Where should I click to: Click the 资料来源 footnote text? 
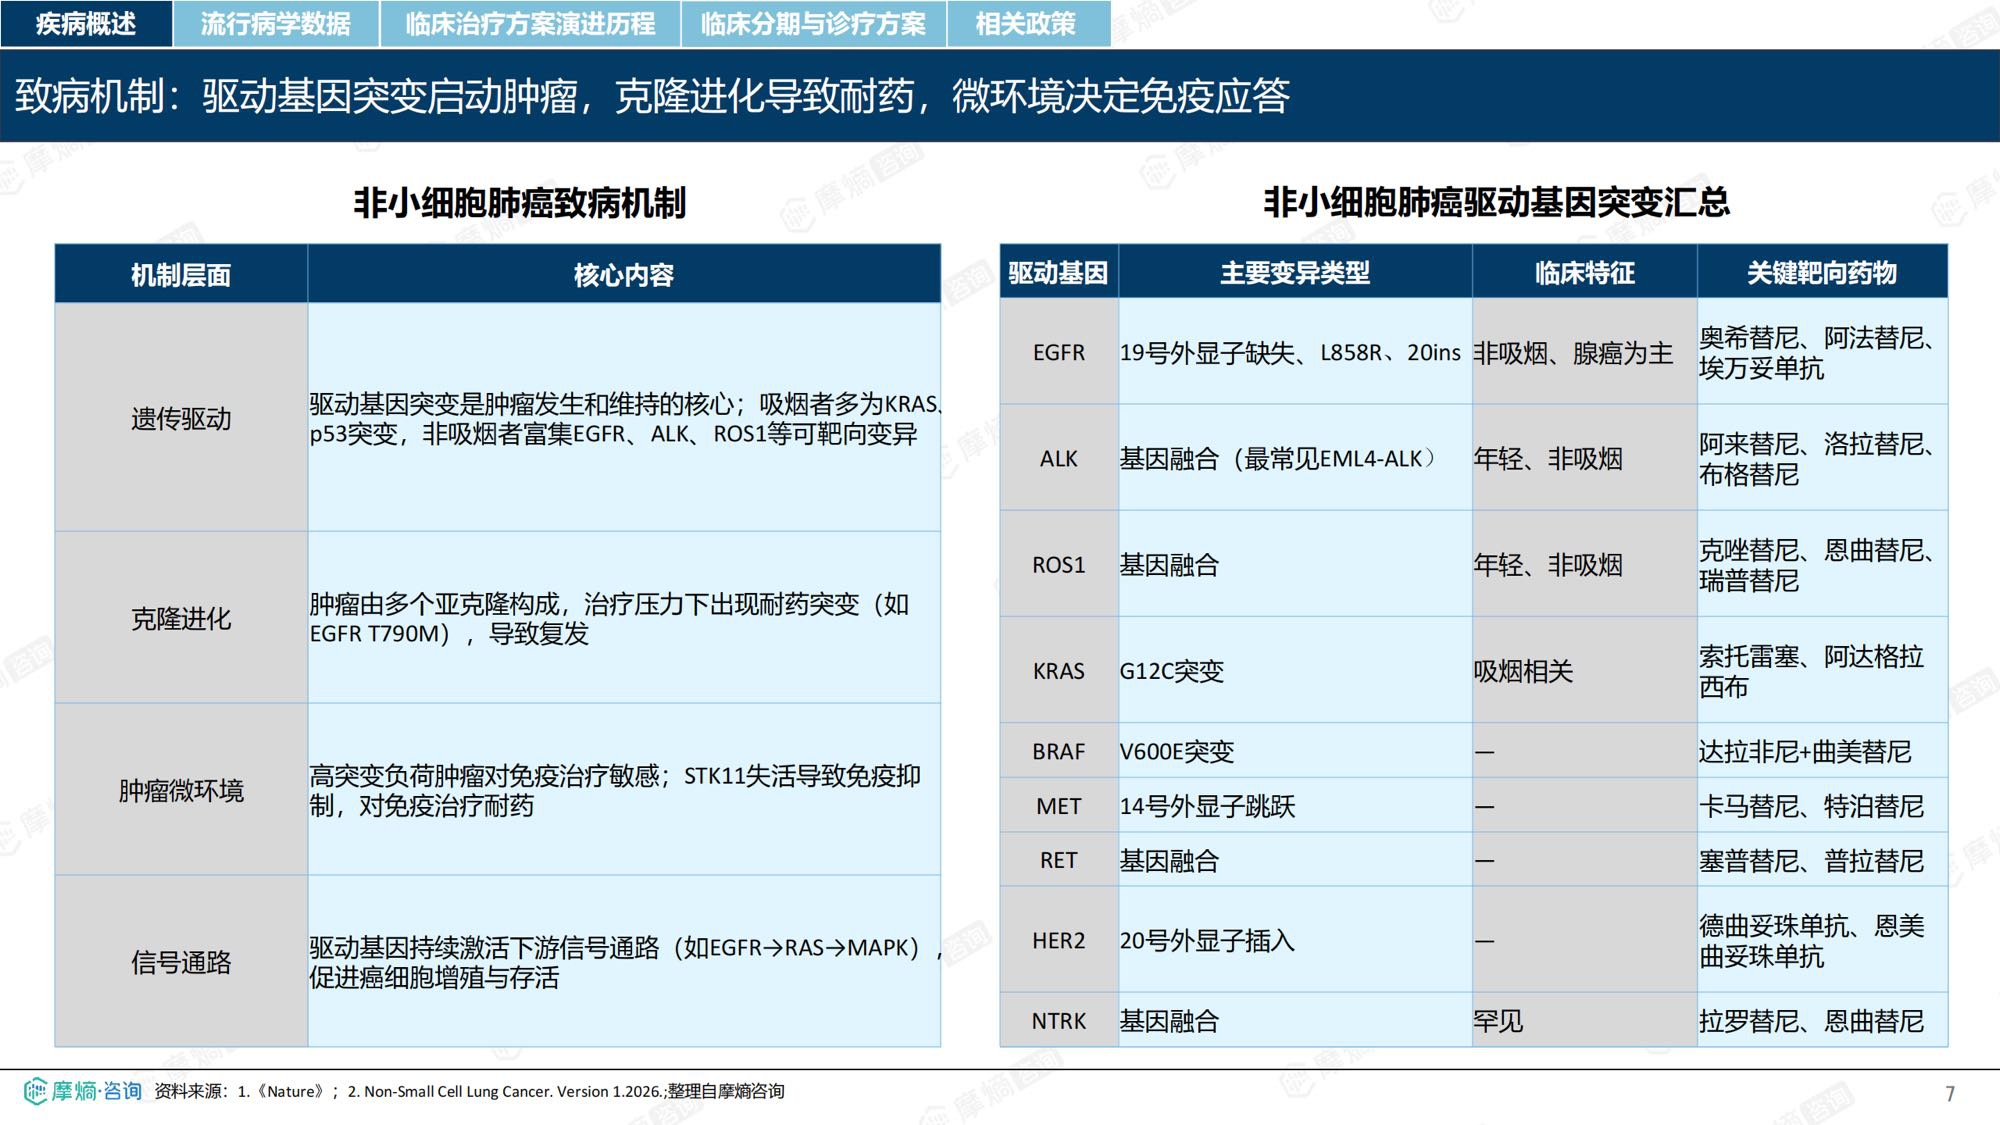(470, 1091)
